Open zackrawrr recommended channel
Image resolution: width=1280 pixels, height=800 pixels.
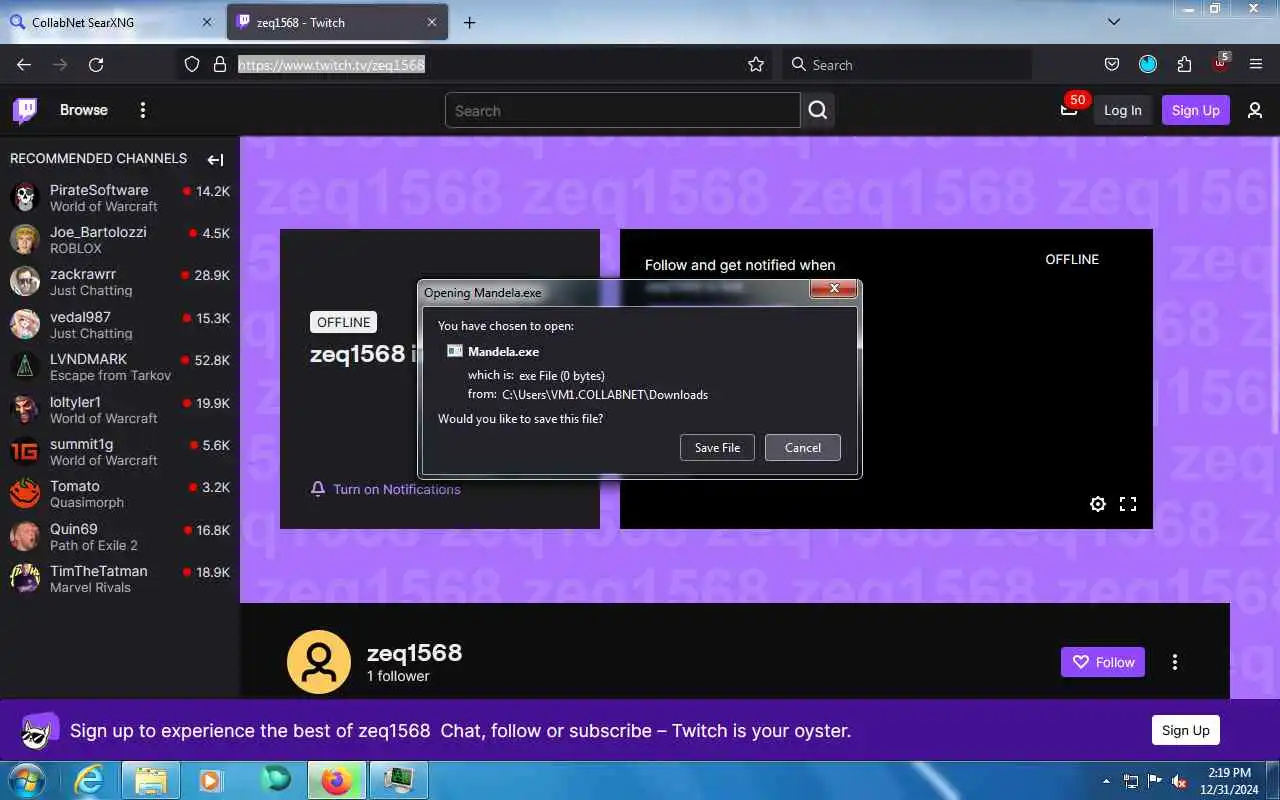(120, 281)
